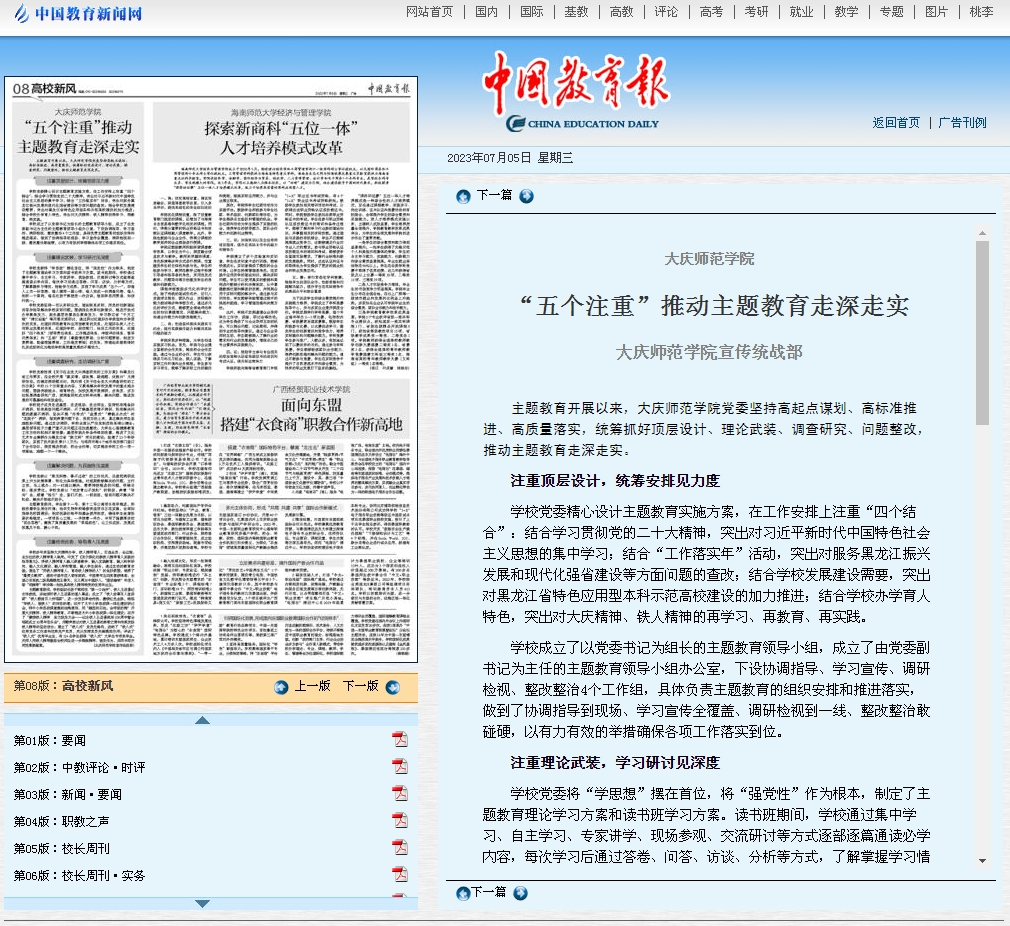The image size is (1010, 926).
Task: Click the 第08版：高校新风 label
Action: (x=63, y=686)
